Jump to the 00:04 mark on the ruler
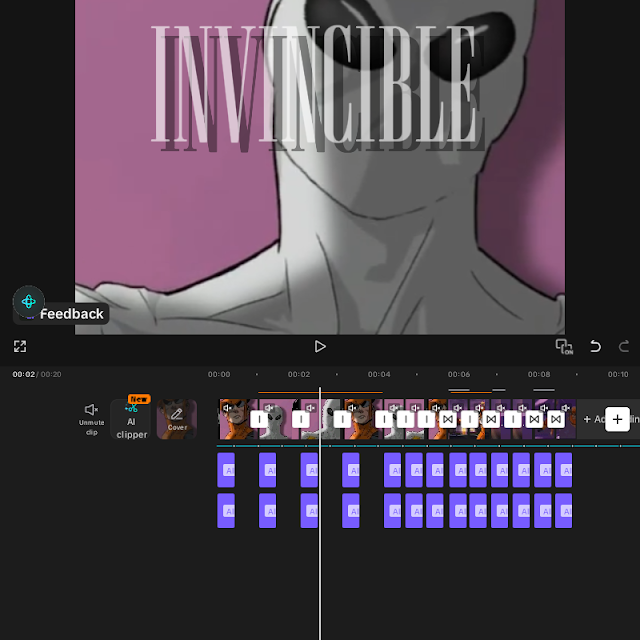 click(379, 374)
